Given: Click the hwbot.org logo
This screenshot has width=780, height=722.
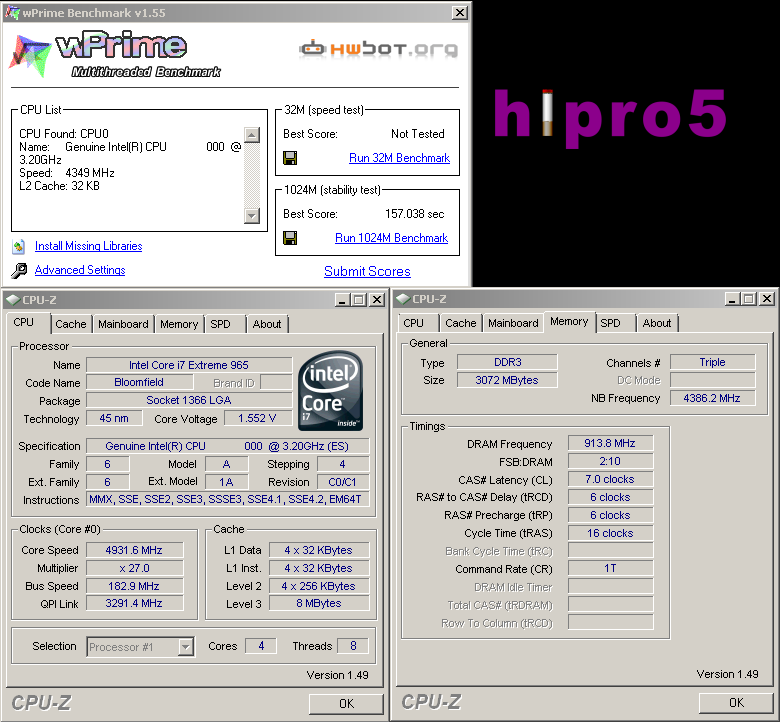Looking at the screenshot, I should (378, 49).
